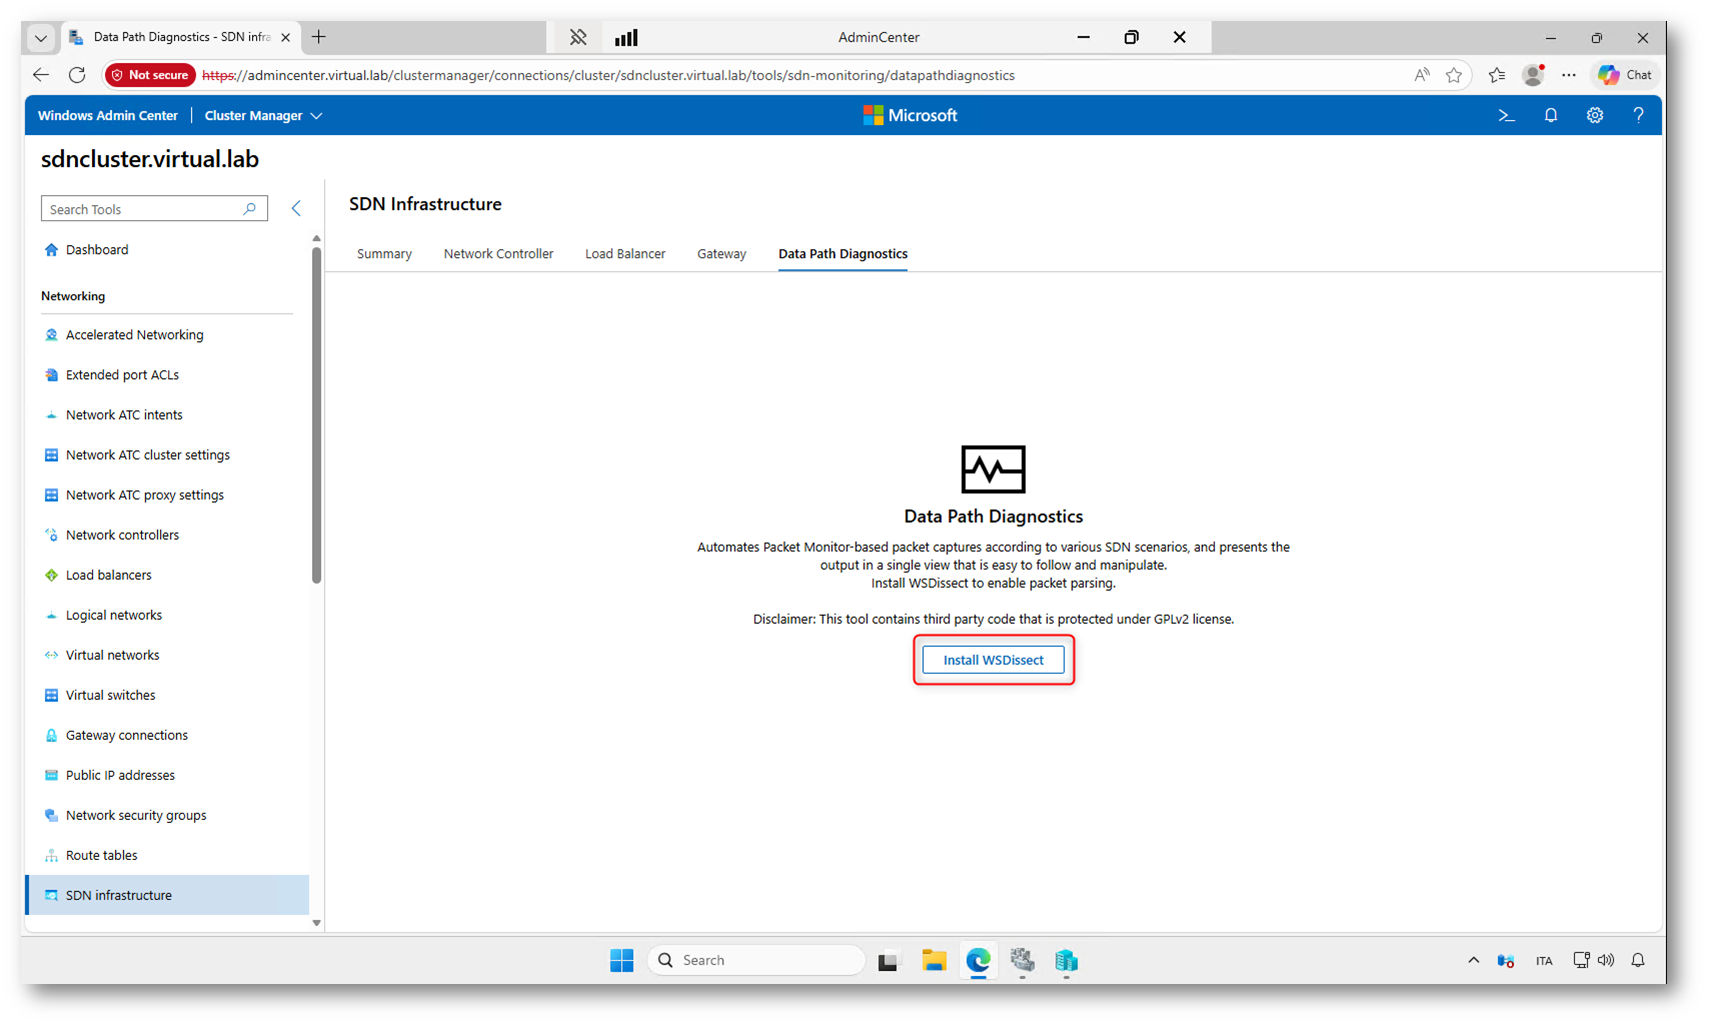The image size is (1709, 1026).
Task: Open the PowerShell console icon in header
Action: (x=1506, y=116)
